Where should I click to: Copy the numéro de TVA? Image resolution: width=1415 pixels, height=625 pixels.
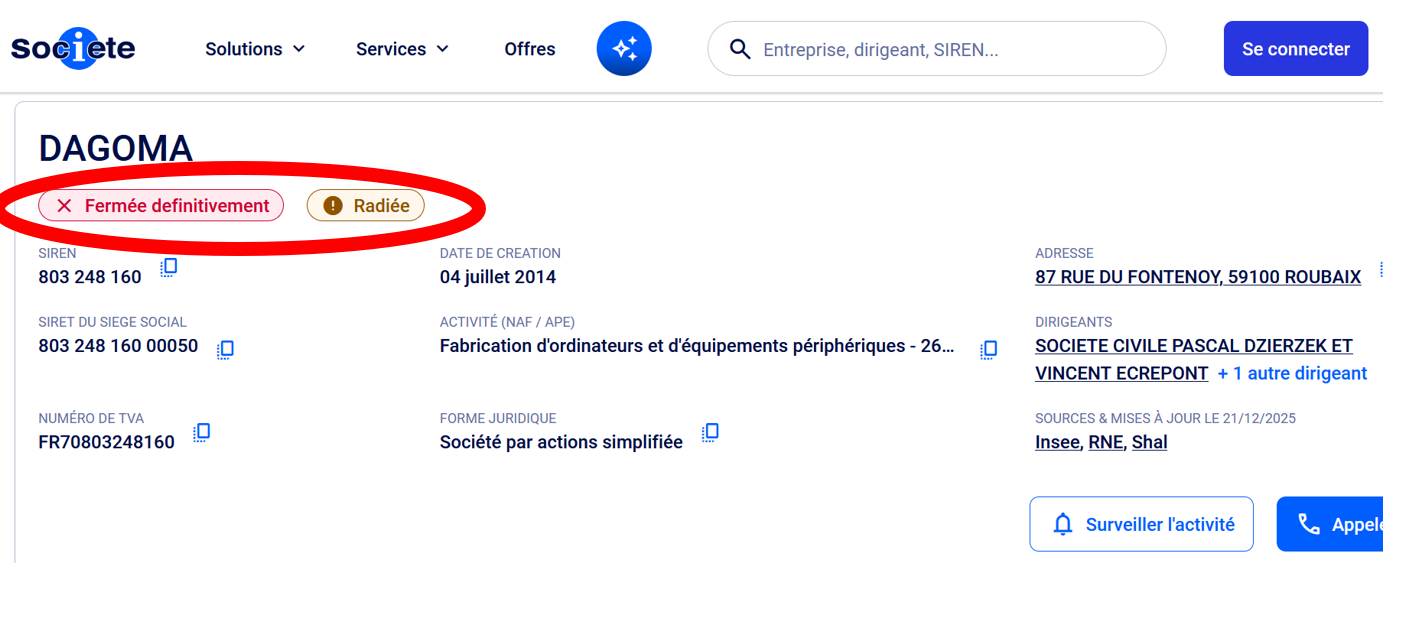coord(202,432)
